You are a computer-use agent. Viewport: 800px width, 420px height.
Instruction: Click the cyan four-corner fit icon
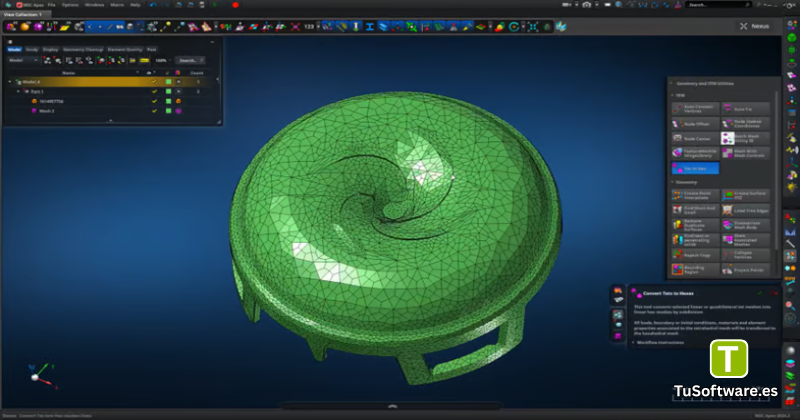(533, 27)
